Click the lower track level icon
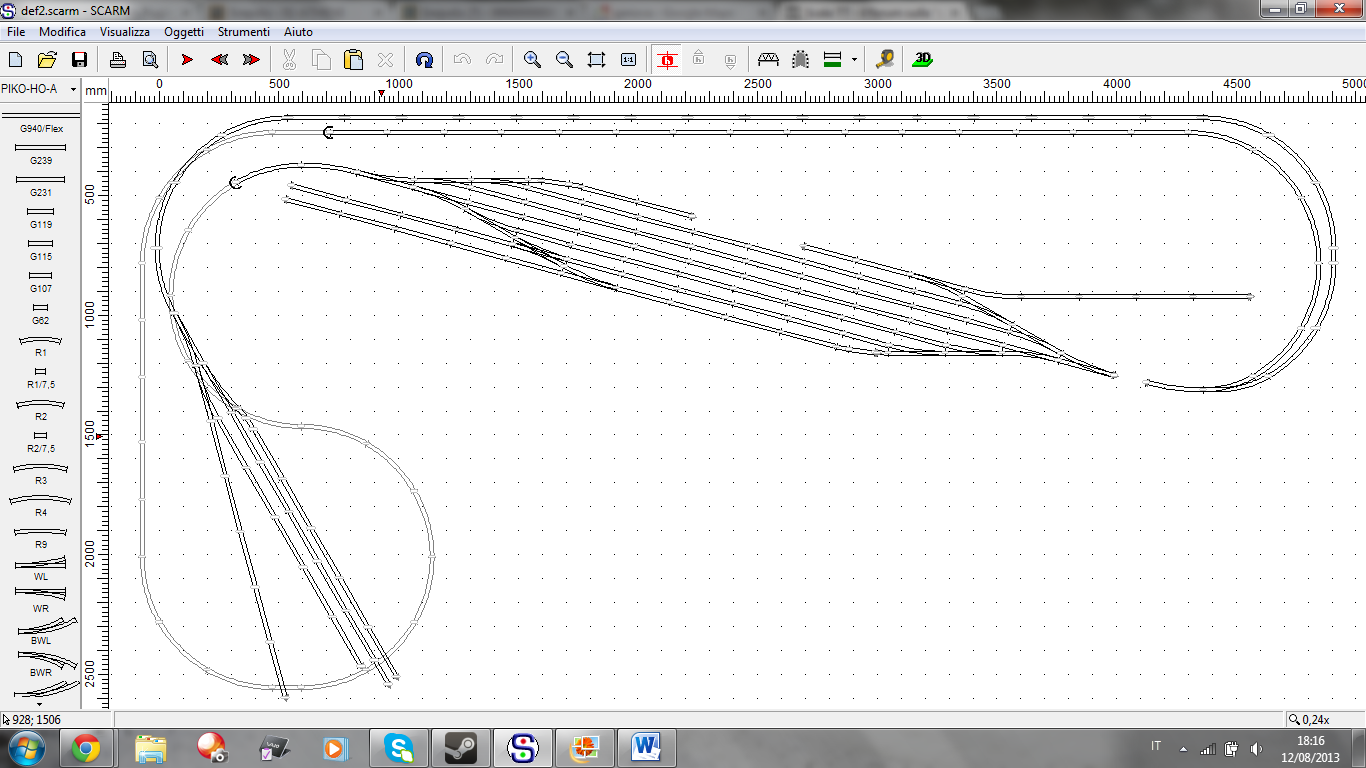This screenshot has height=768, width=1366. coord(731,60)
